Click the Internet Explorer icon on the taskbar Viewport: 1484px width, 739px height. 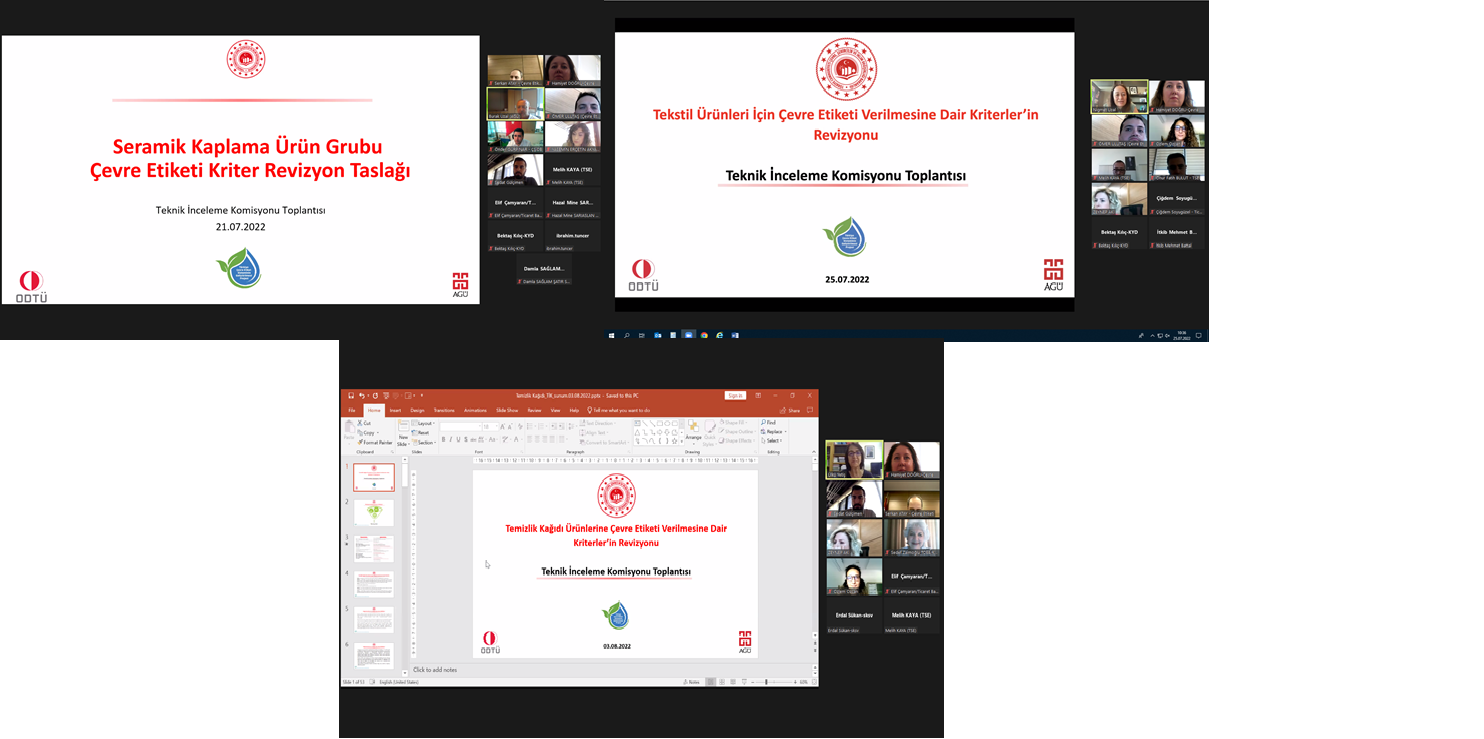point(719,335)
